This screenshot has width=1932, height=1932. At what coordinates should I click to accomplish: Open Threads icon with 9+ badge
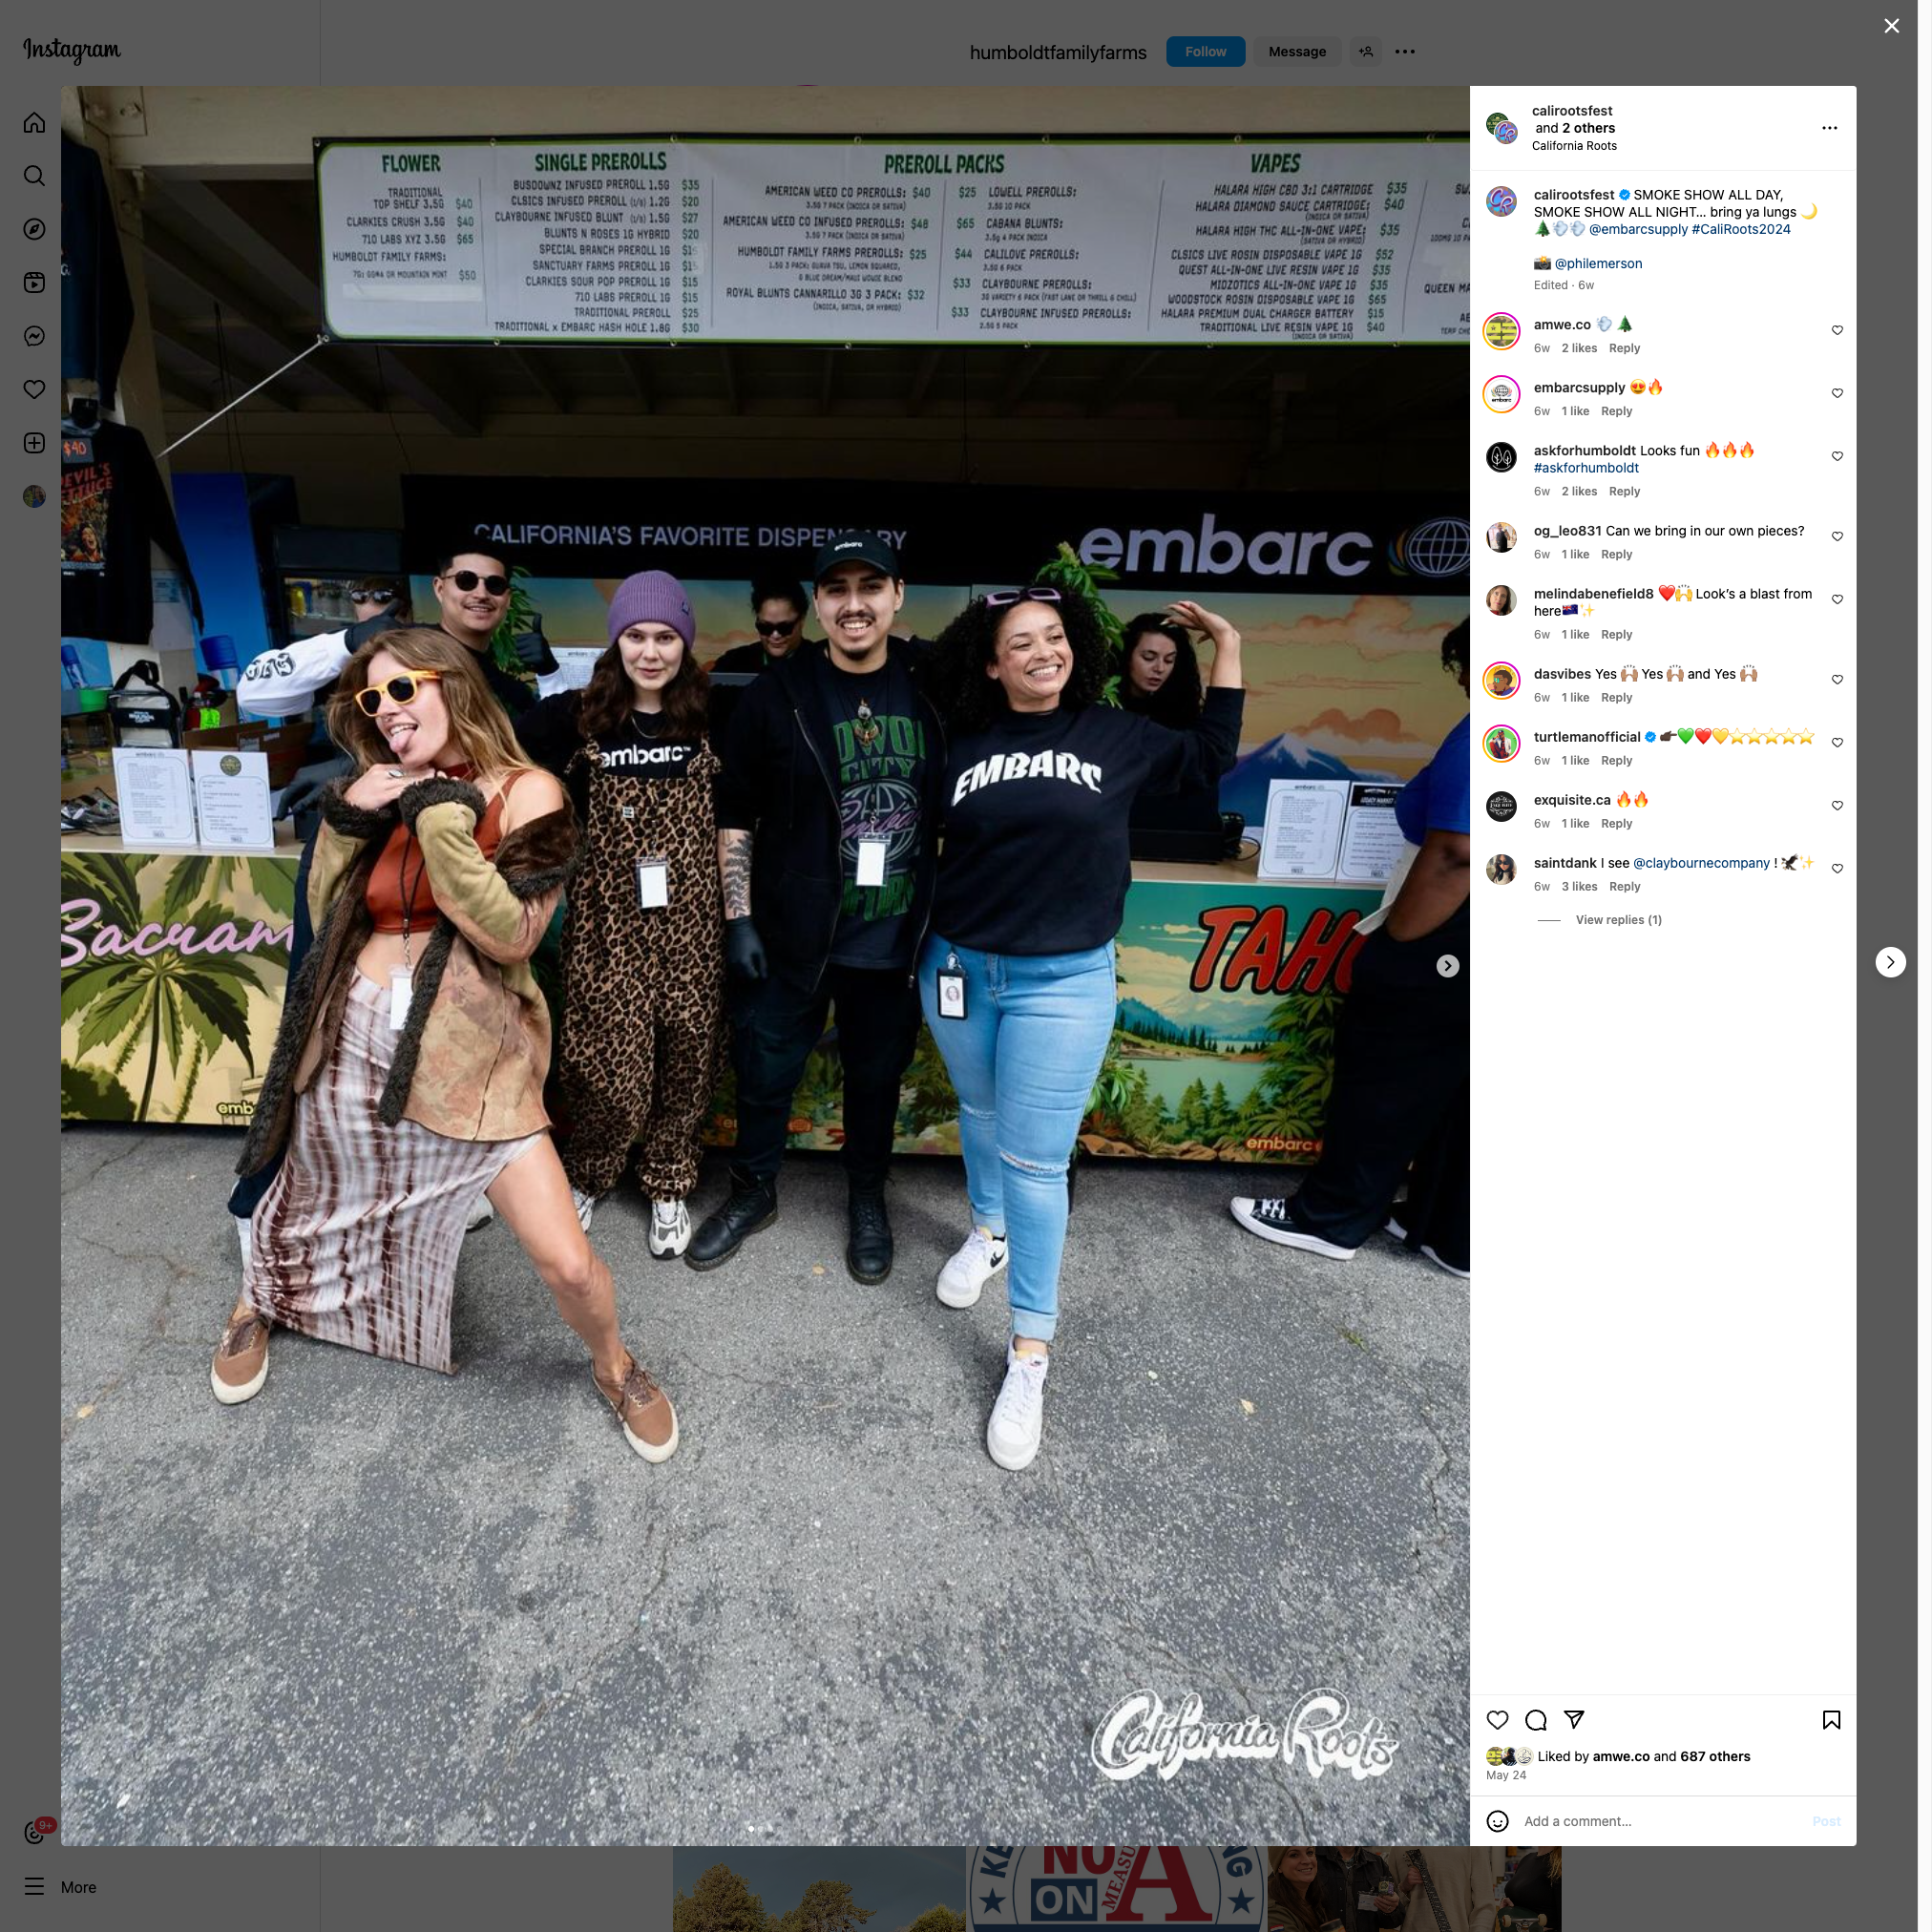click(36, 1832)
